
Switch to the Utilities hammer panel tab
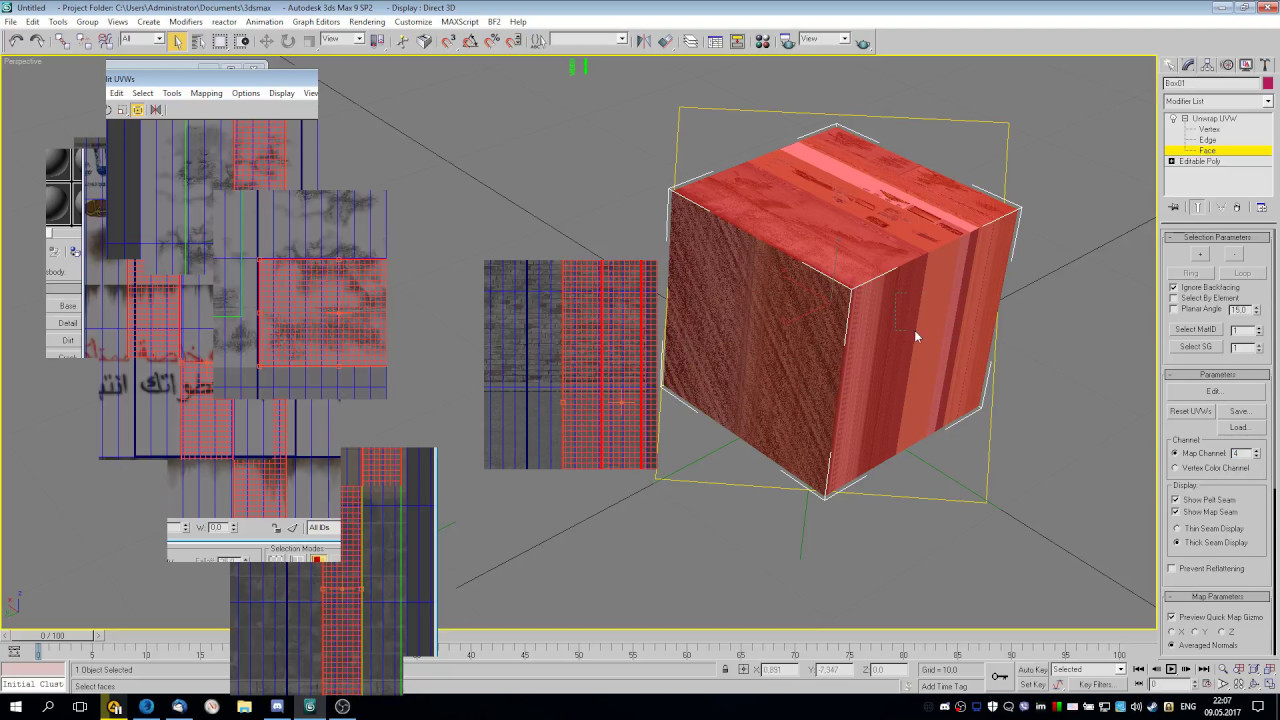coord(1265,65)
